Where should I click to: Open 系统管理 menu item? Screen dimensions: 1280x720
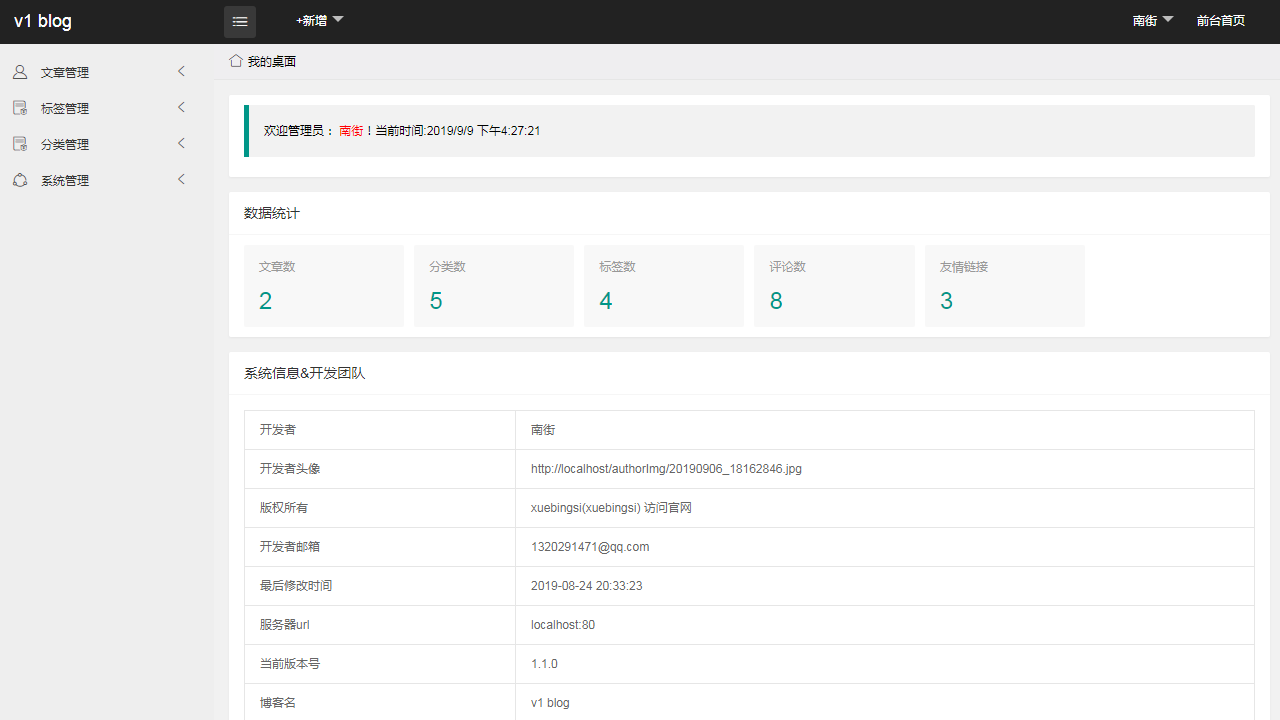click(107, 180)
